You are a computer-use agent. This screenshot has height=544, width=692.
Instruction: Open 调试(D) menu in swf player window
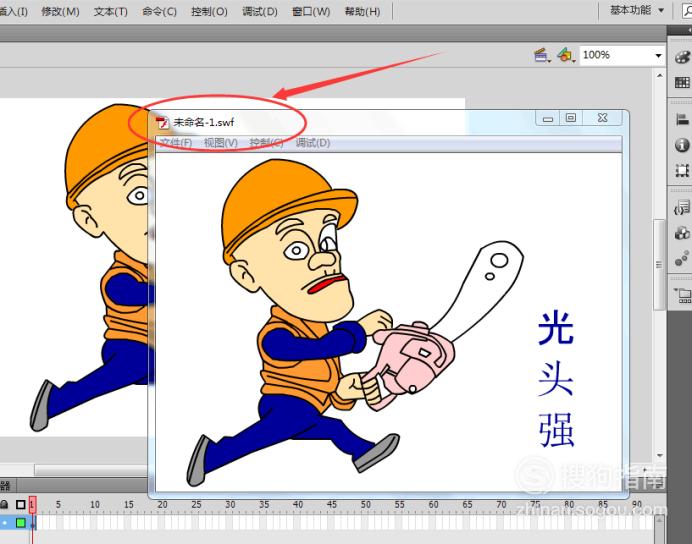(313, 143)
